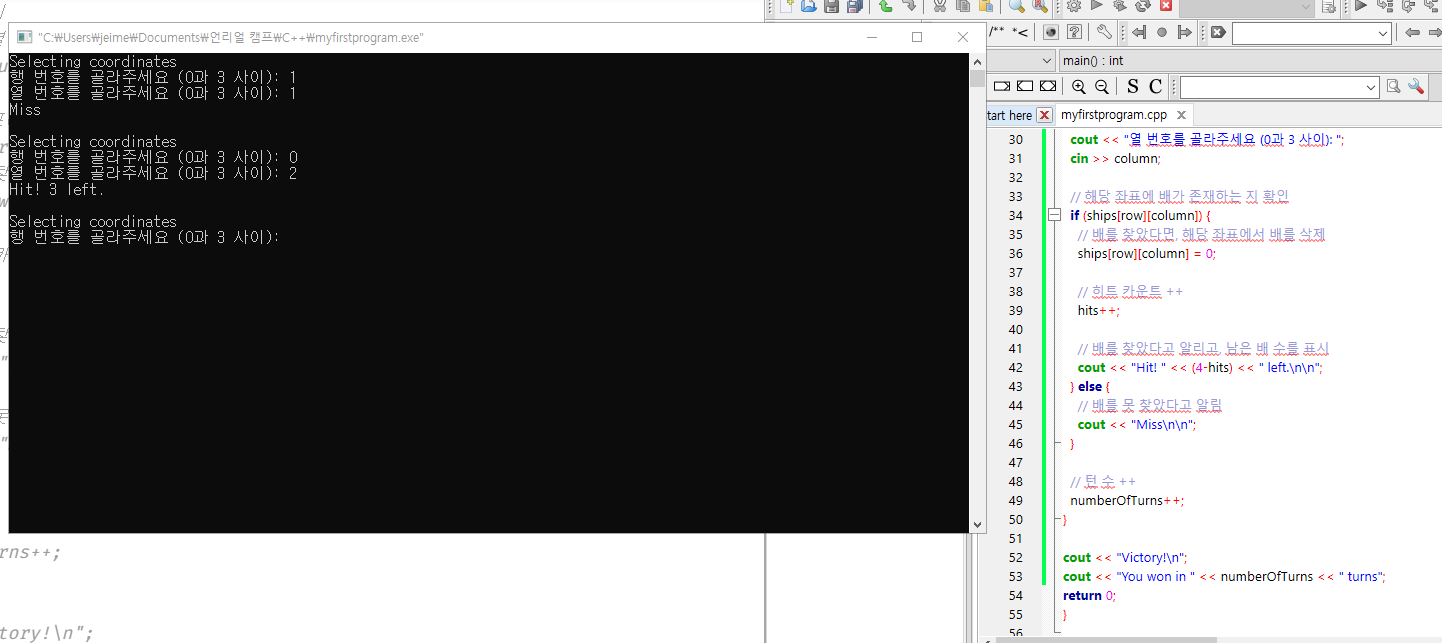The width and height of the screenshot is (1442, 643).
Task: Click the console vertical scrollbar thumb
Action: point(977,79)
